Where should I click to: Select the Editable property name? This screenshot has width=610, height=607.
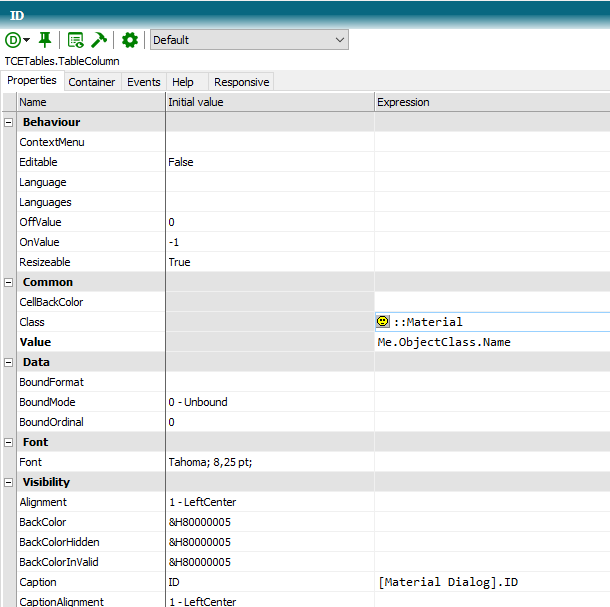(x=38, y=162)
